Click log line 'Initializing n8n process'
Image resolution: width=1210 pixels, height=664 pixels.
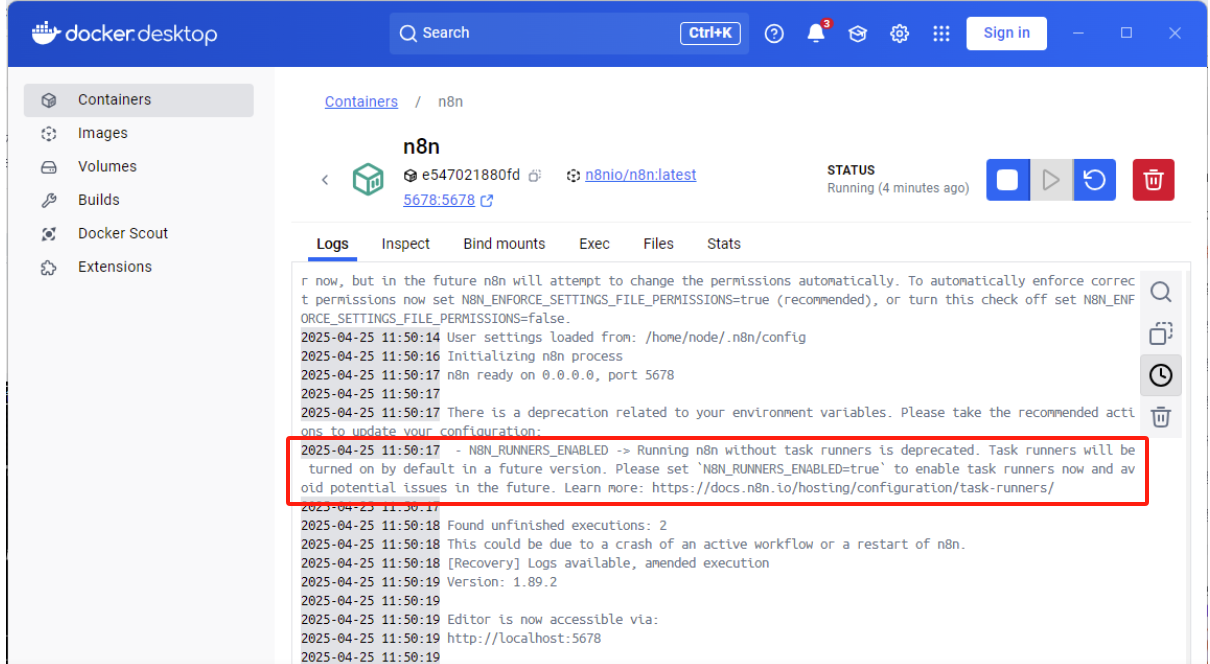pyautogui.click(x=535, y=356)
